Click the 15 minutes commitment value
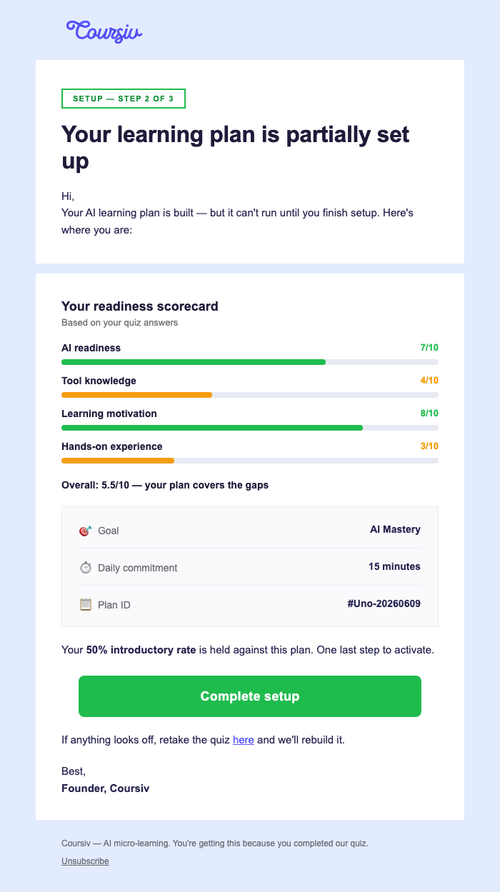 395,567
